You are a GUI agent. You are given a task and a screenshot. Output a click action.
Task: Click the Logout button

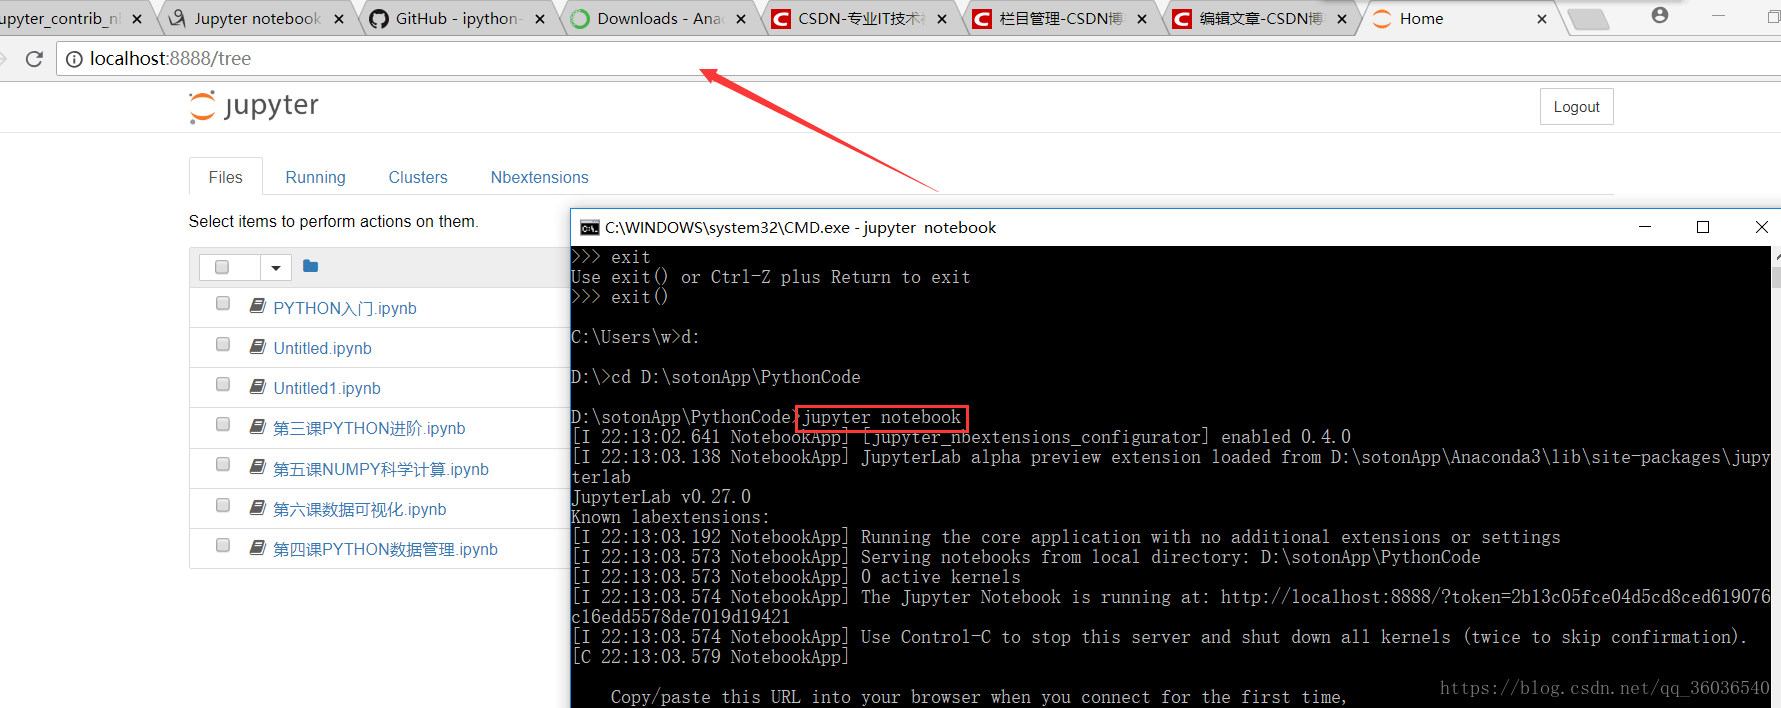[x=1576, y=107]
